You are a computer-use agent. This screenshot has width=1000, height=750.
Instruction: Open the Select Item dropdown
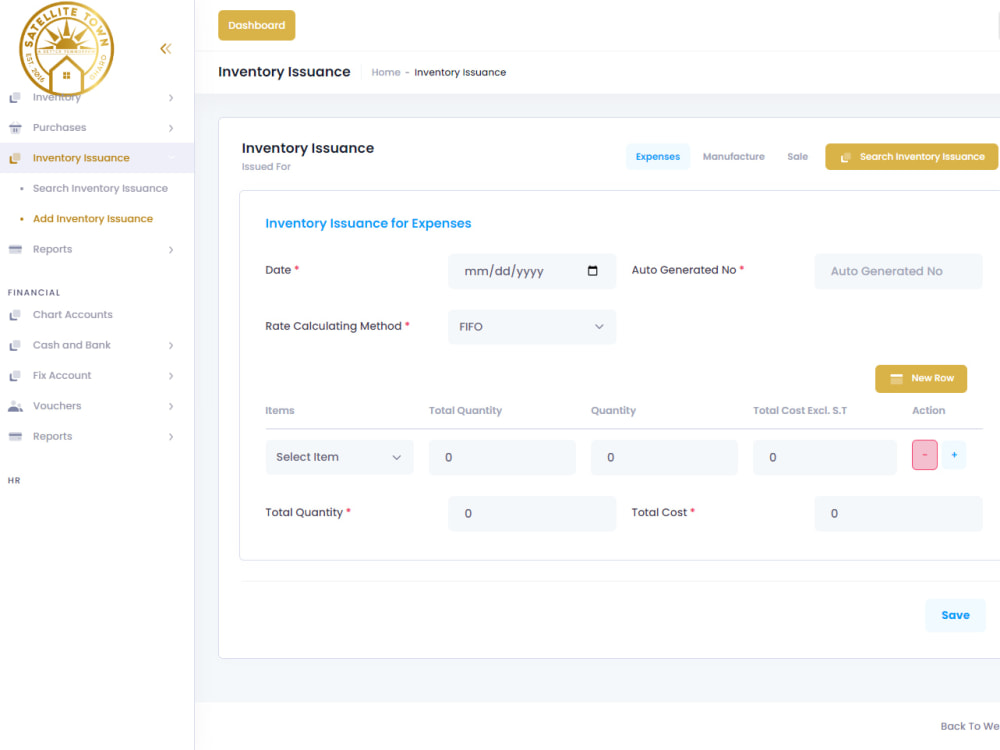tap(339, 457)
